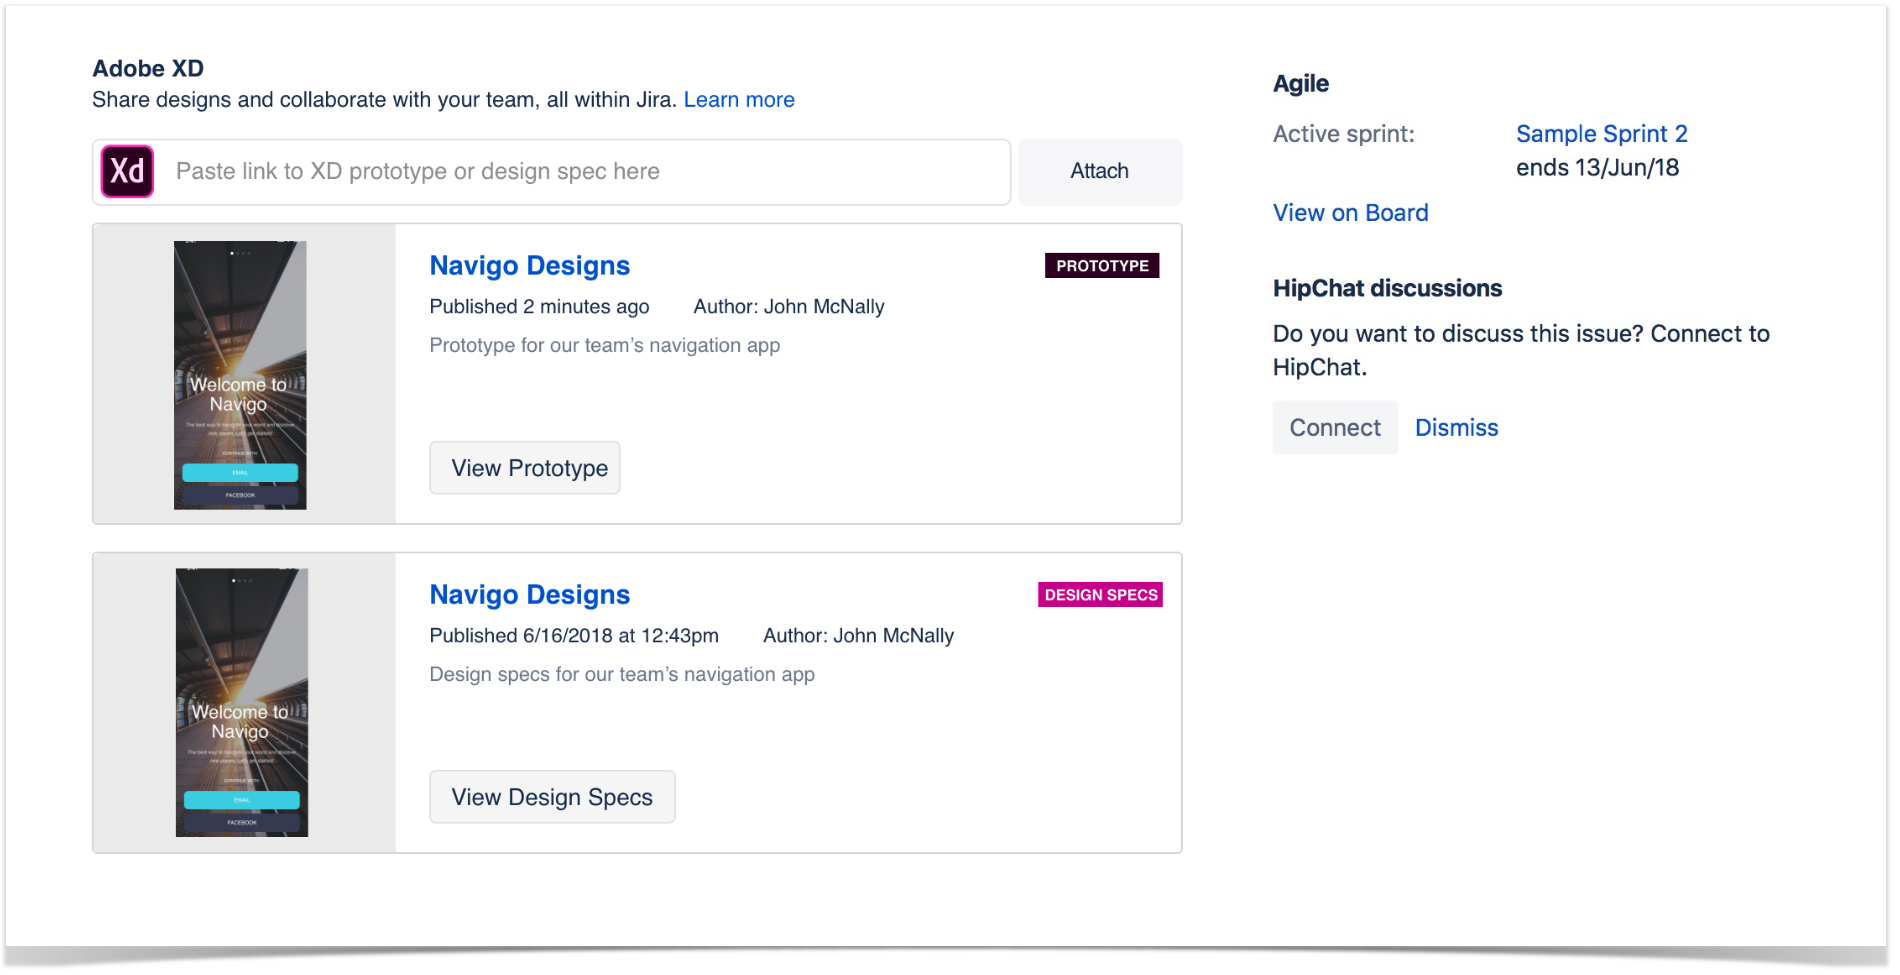Image resolution: width=1900 pixels, height=975 pixels.
Task: Select 'Author: John McNally' in design specs card
Action: (x=858, y=636)
